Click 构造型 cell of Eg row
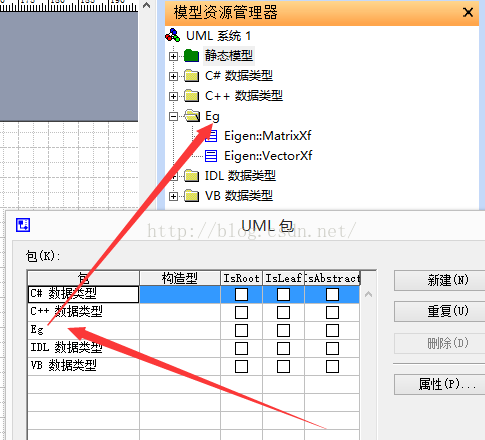Image resolution: width=485 pixels, height=440 pixels. pyautogui.click(x=180, y=330)
